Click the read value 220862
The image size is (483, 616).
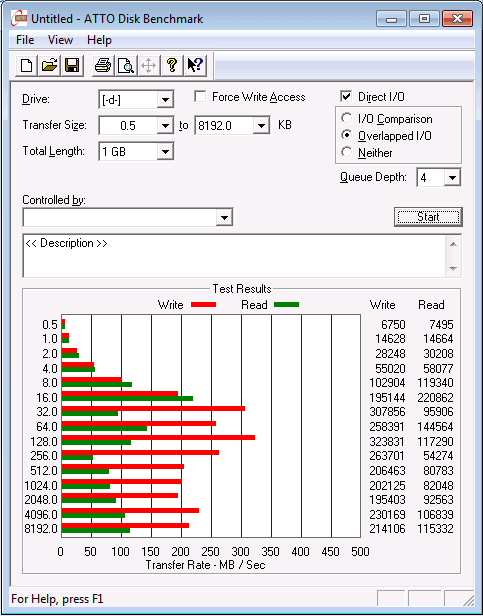[x=435, y=398]
